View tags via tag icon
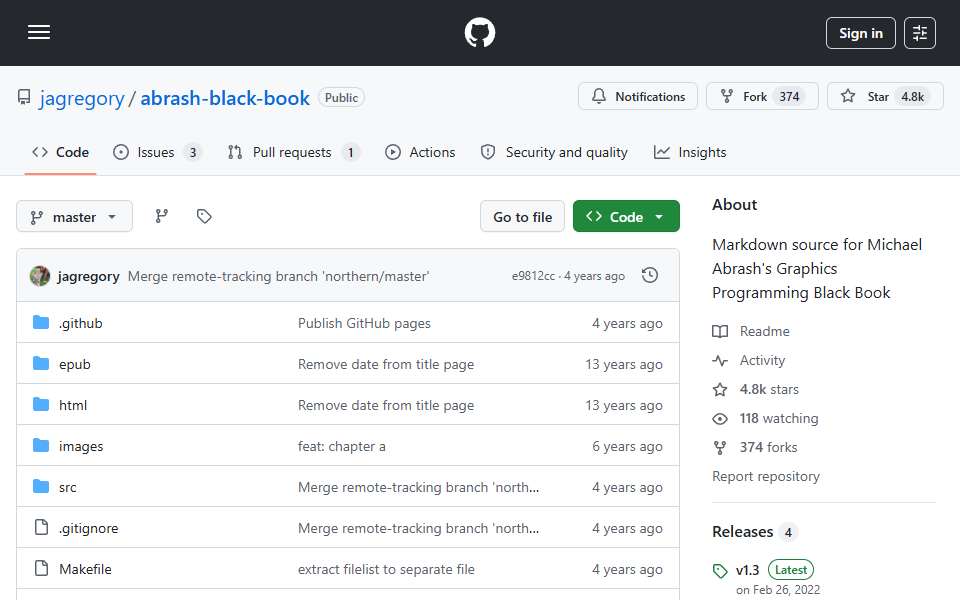This screenshot has width=960, height=600. tap(204, 216)
